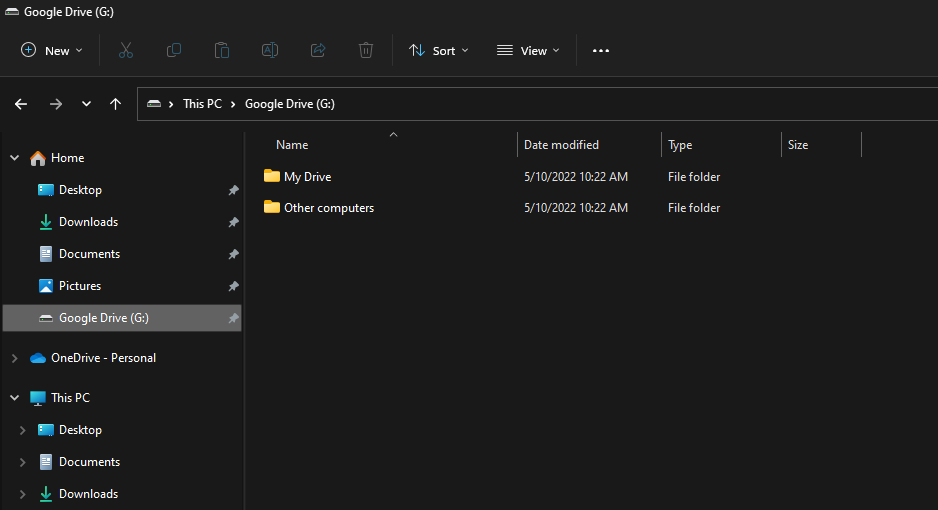Image resolution: width=938 pixels, height=510 pixels.
Task: Click My Drive's date 5/10/2022 10:22 AM
Action: pos(576,177)
